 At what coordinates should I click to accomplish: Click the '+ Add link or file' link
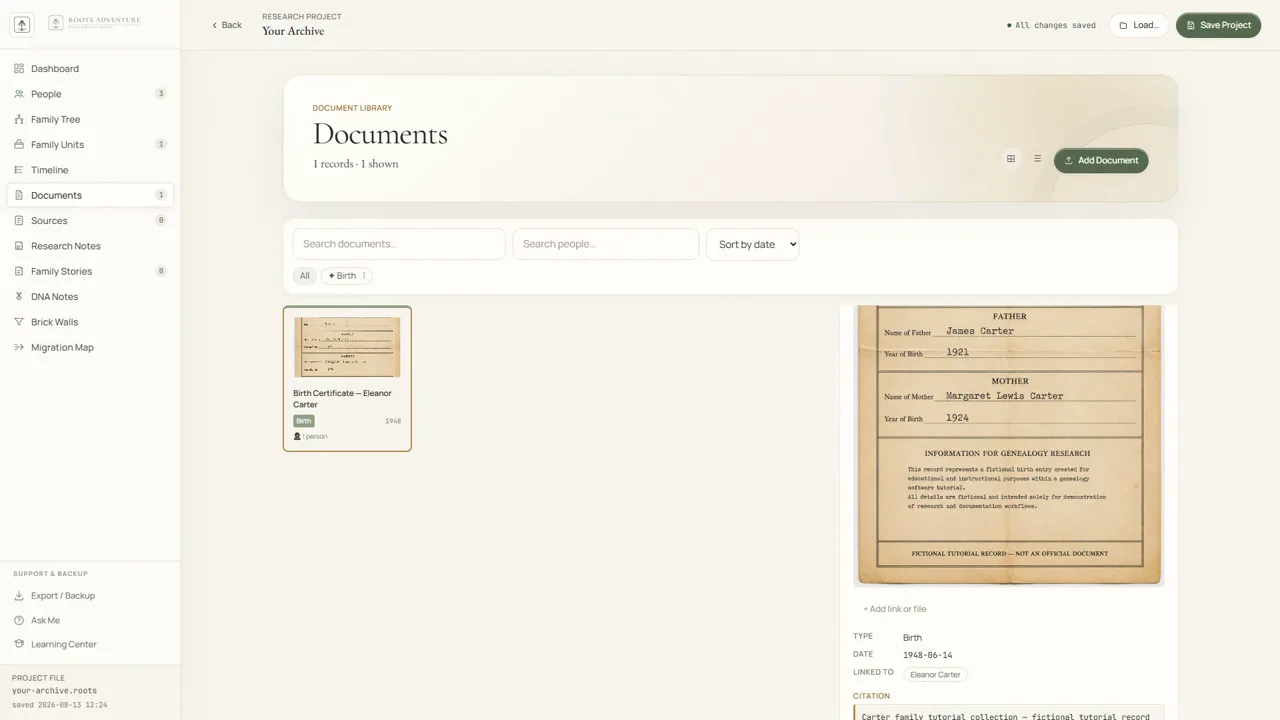point(895,609)
